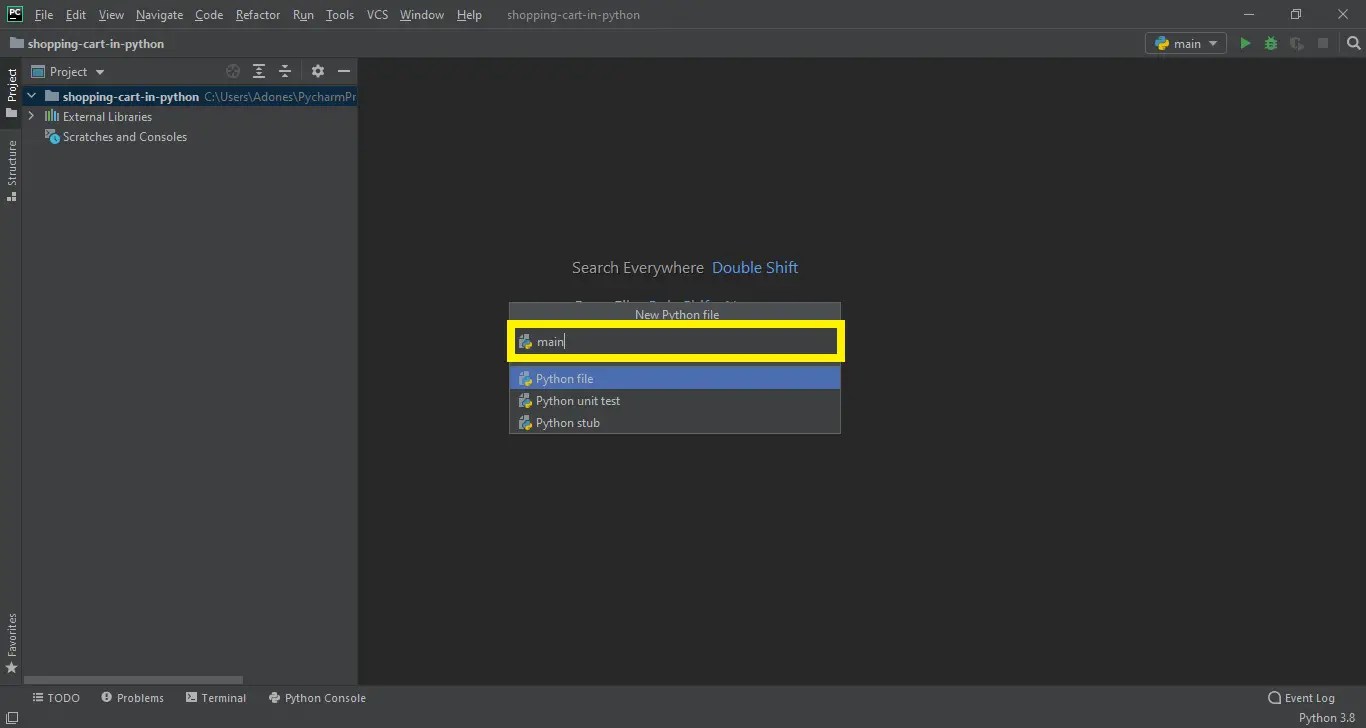Hide the Project tool window with the minimize icon
Image resolution: width=1366 pixels, height=728 pixels.
343,71
